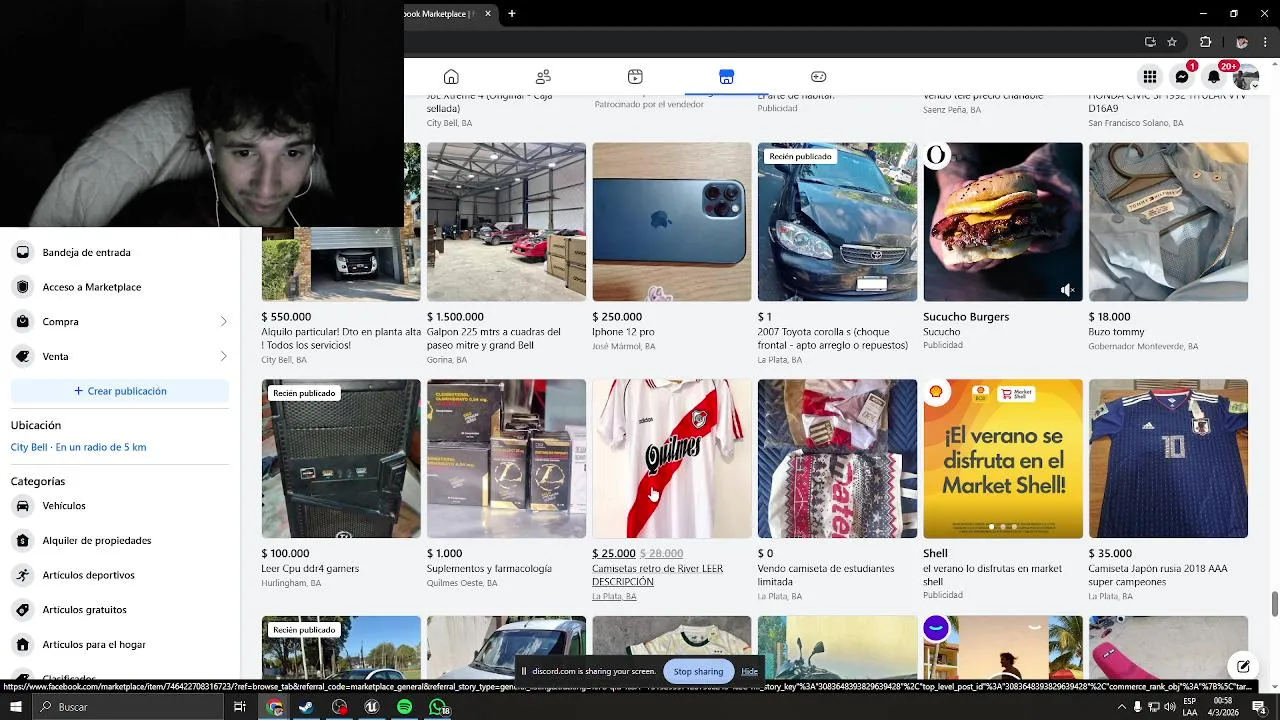1280x720 pixels.
Task: Open the 2007 Toyota corolla listing photo
Action: pyautogui.click(x=837, y=222)
